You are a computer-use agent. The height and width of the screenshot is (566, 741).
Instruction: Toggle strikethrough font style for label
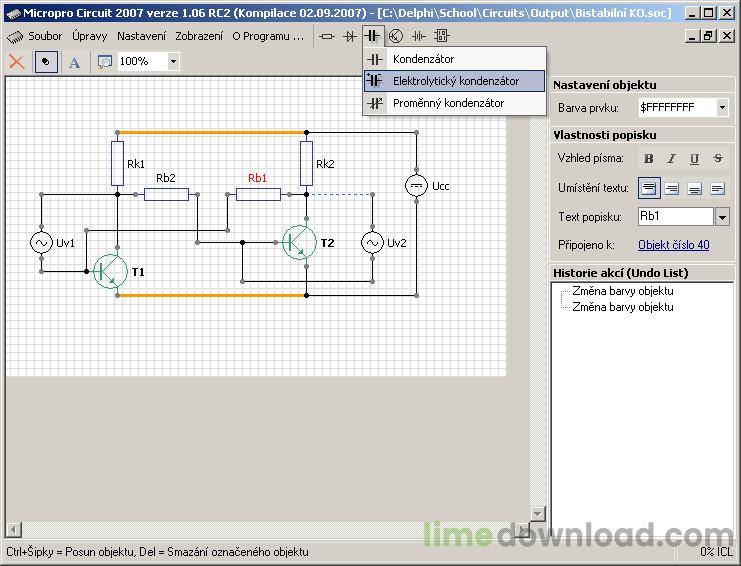[717, 158]
